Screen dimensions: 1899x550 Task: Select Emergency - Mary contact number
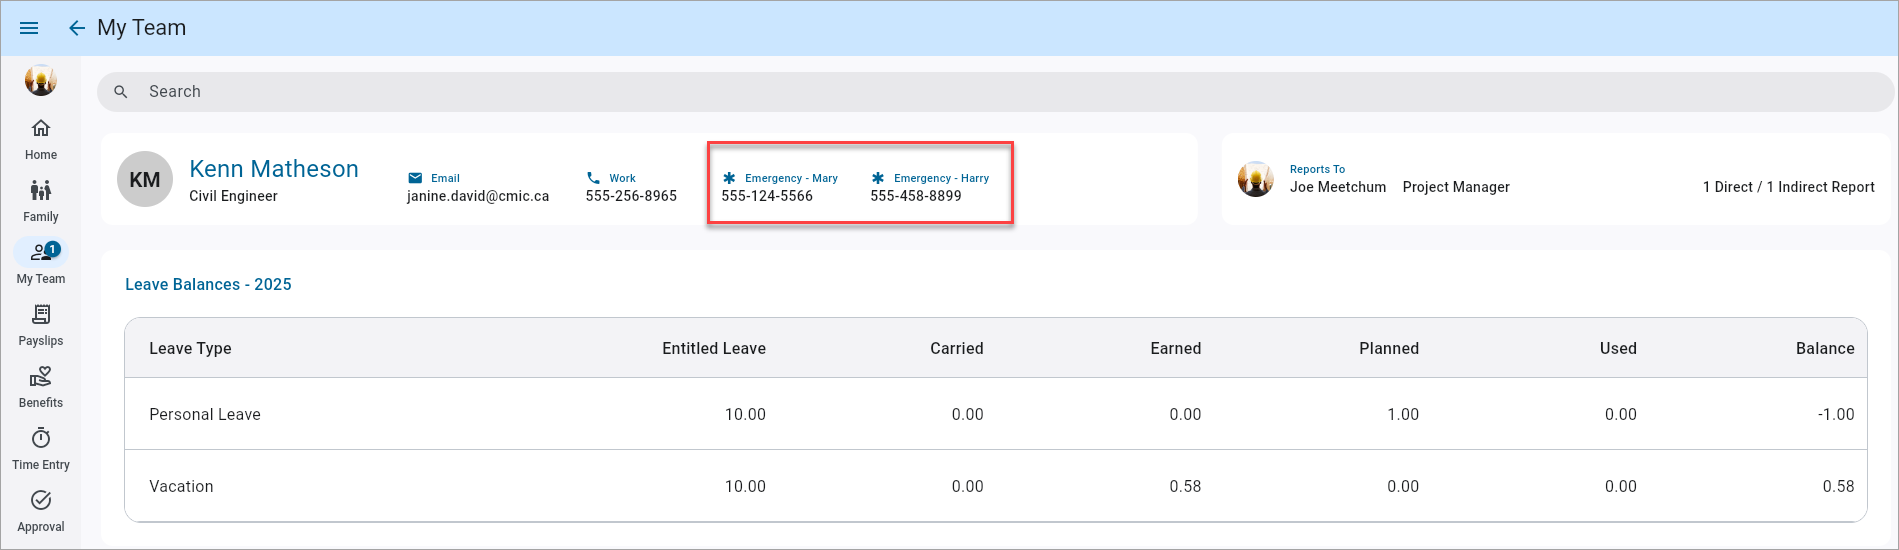767,196
